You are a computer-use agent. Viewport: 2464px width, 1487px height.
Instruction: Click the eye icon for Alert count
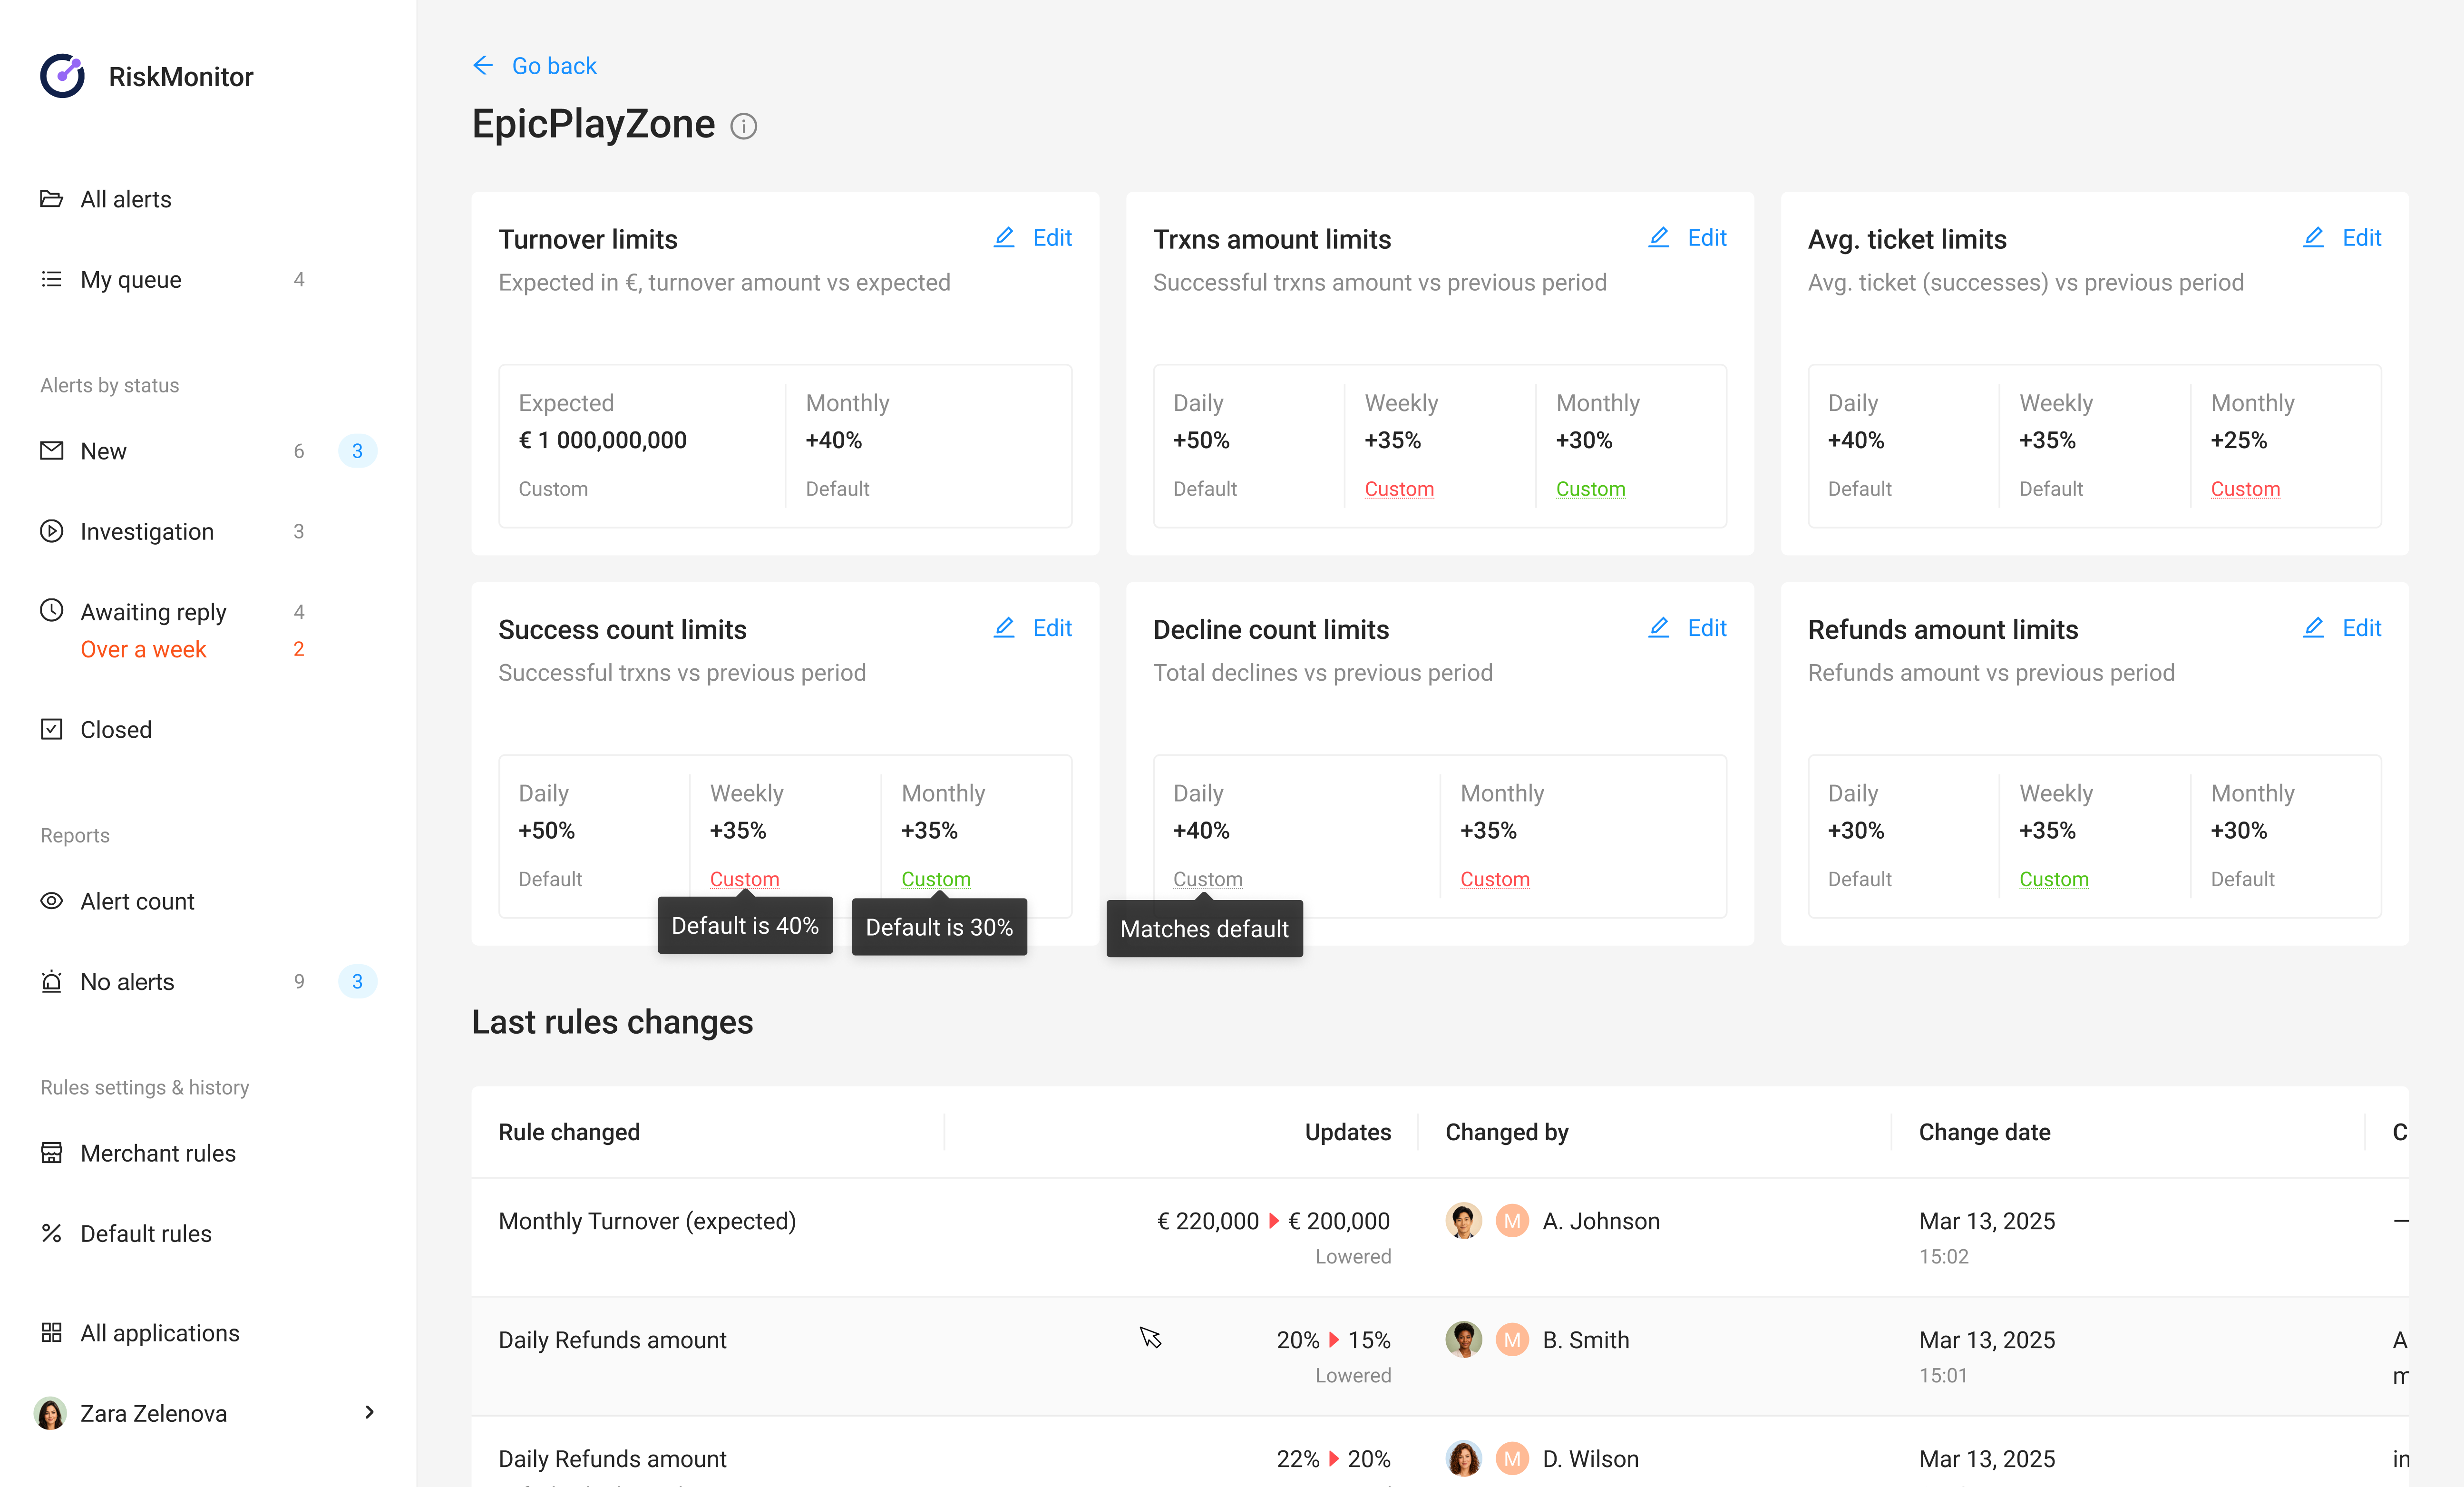[x=51, y=901]
